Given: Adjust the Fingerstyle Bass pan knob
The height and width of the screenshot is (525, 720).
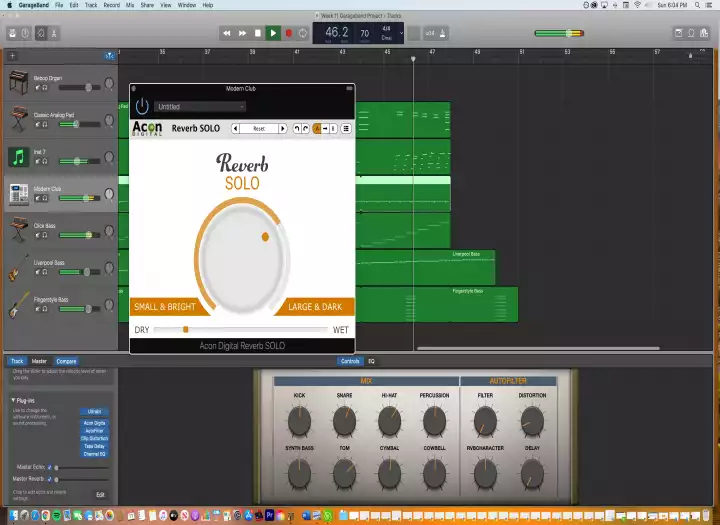Looking at the screenshot, I should (x=109, y=304).
